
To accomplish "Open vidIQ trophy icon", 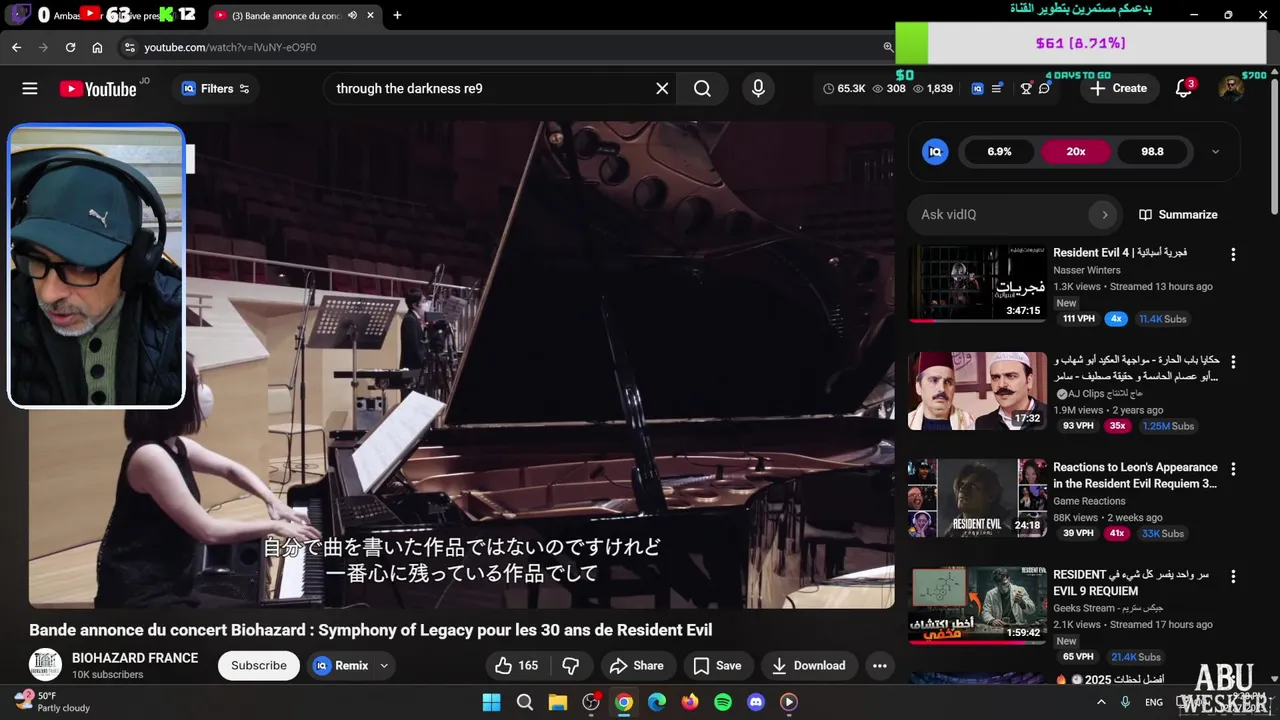I will [1026, 89].
